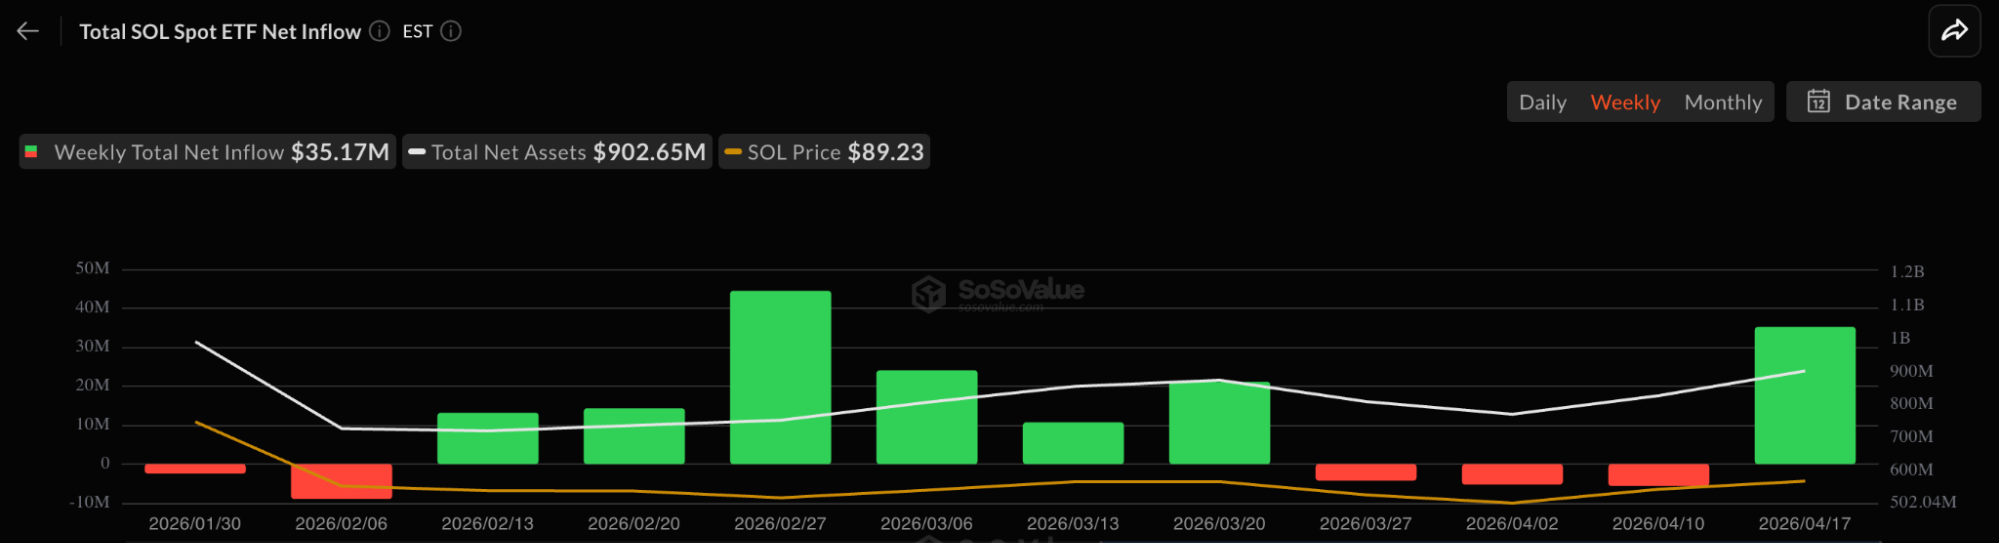Click the calendar icon in Date Range

click(1818, 102)
